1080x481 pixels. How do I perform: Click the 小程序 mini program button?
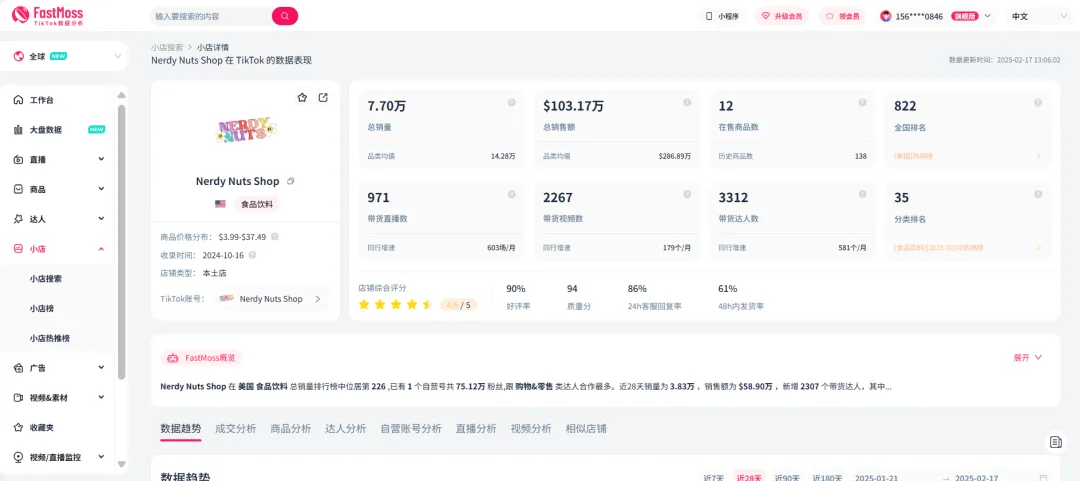[x=723, y=16]
